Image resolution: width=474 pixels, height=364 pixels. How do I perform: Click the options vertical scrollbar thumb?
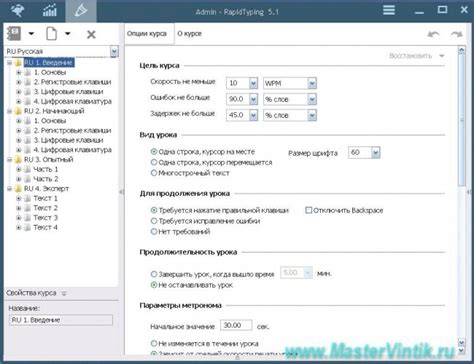click(x=462, y=120)
